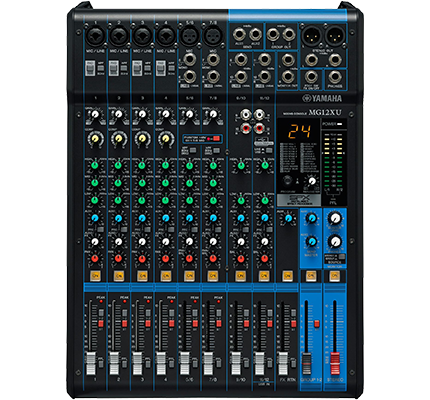430x400 pixels.
Task: Toggle the Group 1-2 red ST button
Action: 317,324
